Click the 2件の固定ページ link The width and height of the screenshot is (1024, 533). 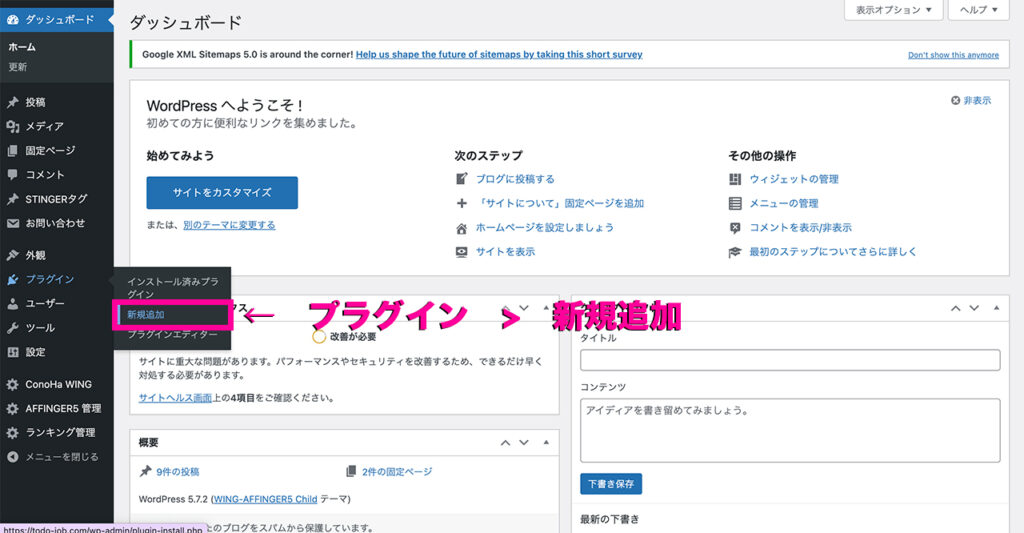tap(397, 472)
